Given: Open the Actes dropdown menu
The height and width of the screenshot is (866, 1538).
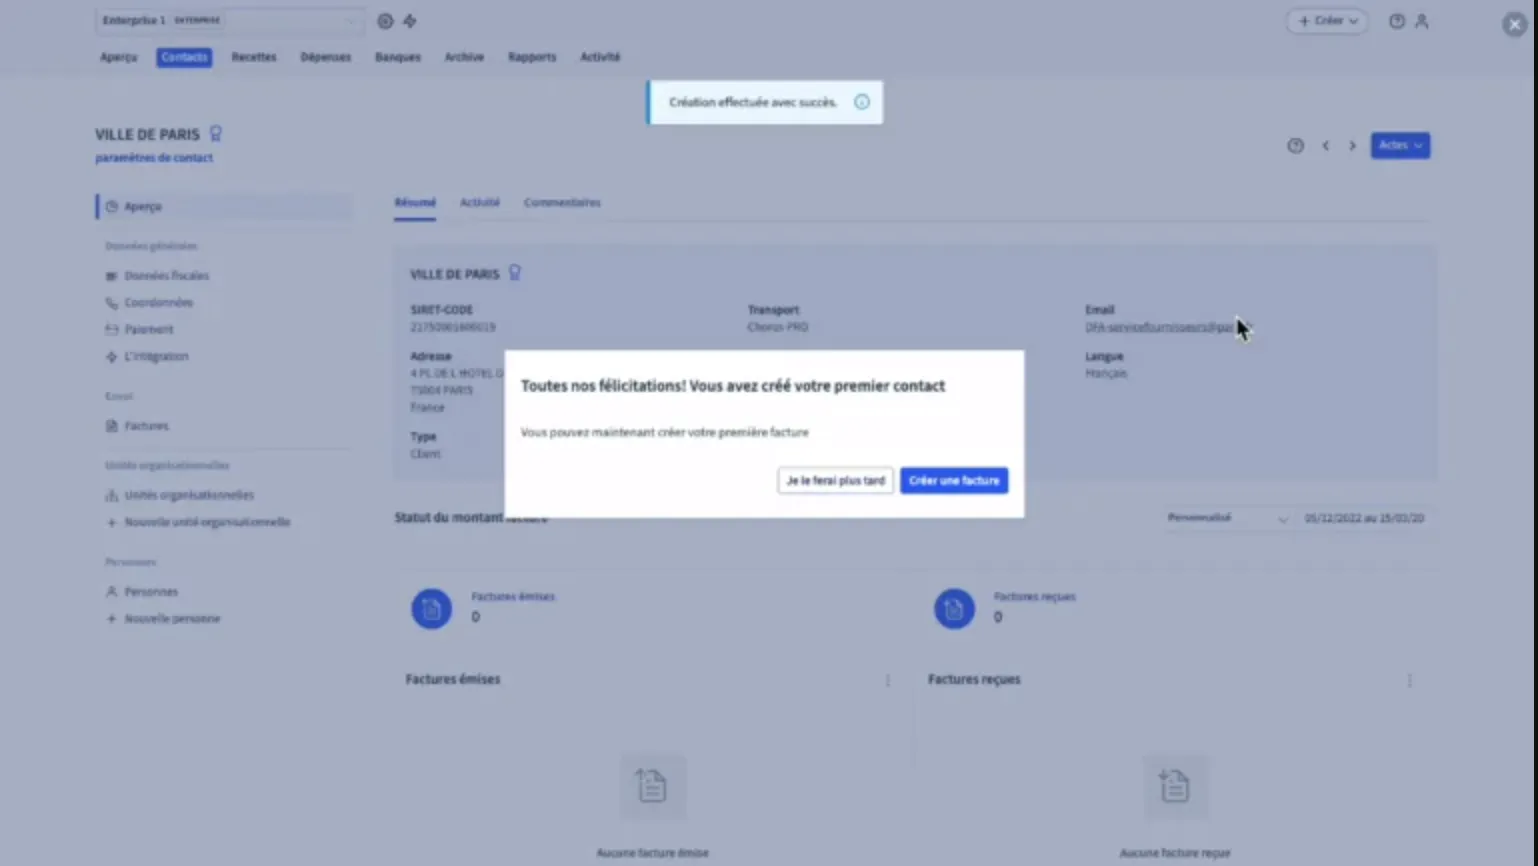Looking at the screenshot, I should point(1399,146).
